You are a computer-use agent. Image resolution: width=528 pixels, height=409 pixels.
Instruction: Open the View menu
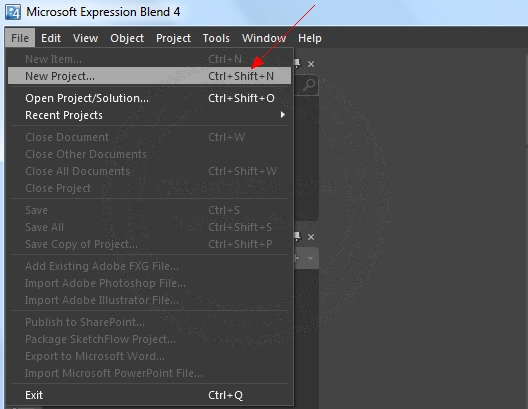(x=86, y=38)
